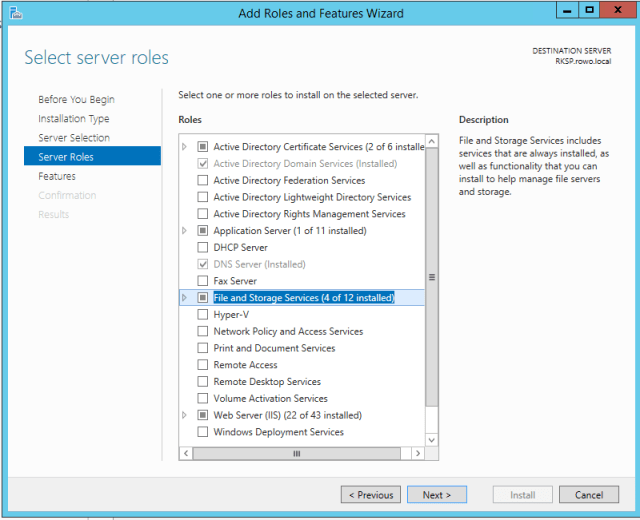
Task: Select the Hyper-V row label
Action: [231, 314]
